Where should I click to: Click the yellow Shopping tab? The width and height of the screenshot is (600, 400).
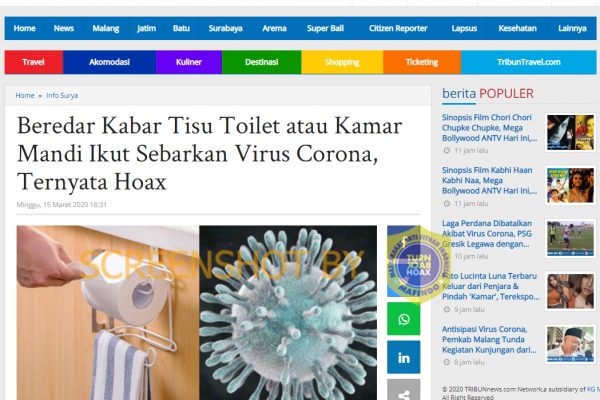coord(342,62)
